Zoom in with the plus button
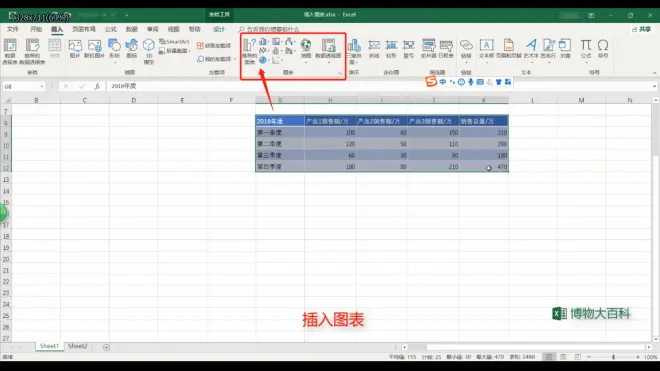Viewport: 660px width, 371px height. click(638, 357)
